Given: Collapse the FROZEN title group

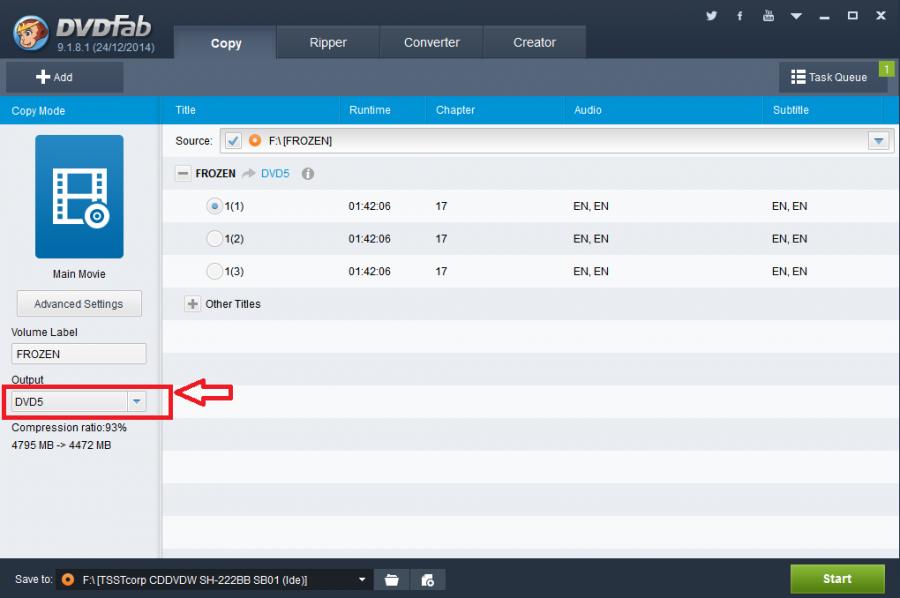Looking at the screenshot, I should click(x=183, y=173).
